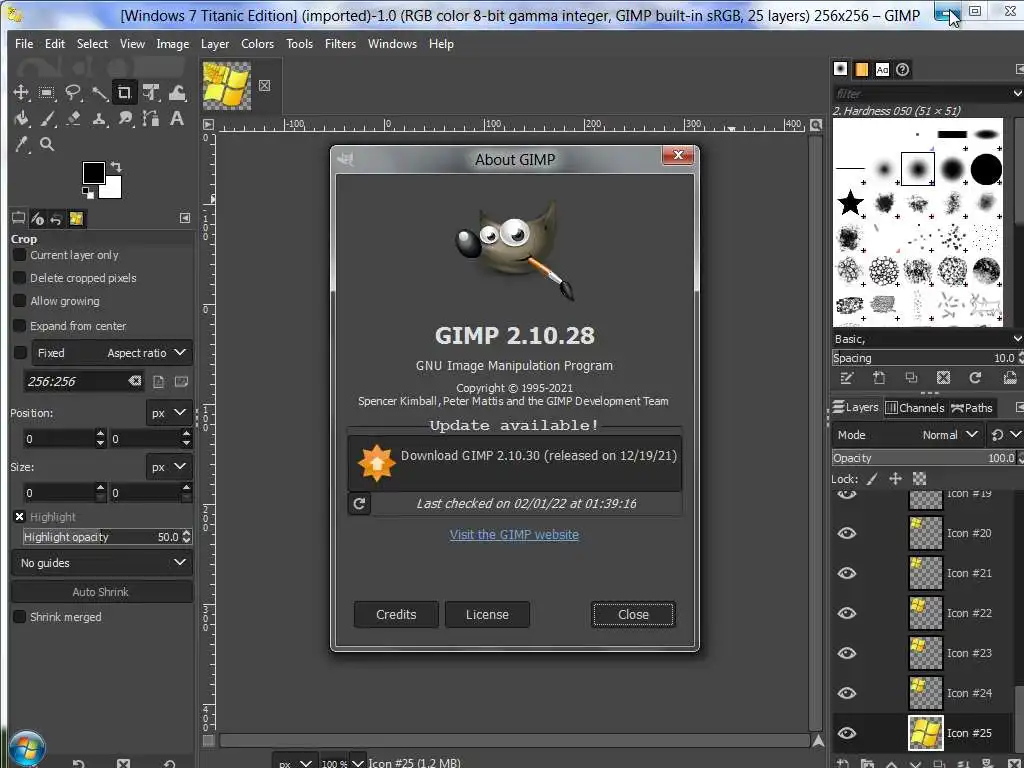Select the Warp Transform tool
The width and height of the screenshot is (1024, 768).
point(177,92)
